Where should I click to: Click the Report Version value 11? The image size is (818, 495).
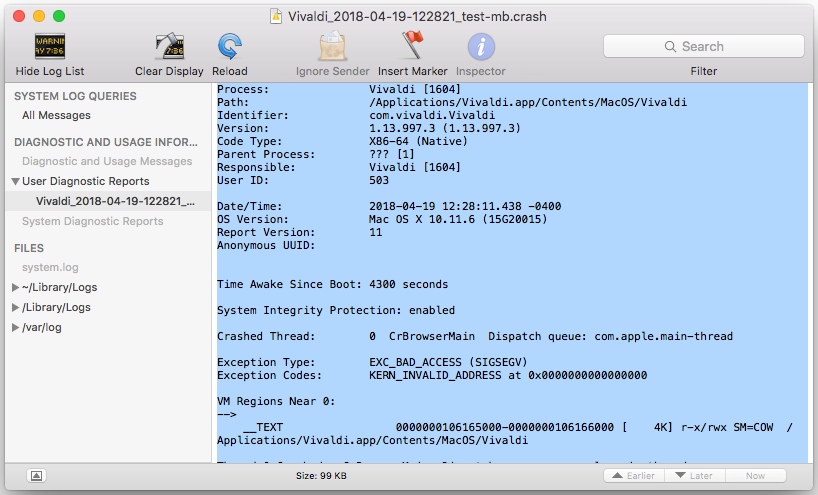point(376,232)
